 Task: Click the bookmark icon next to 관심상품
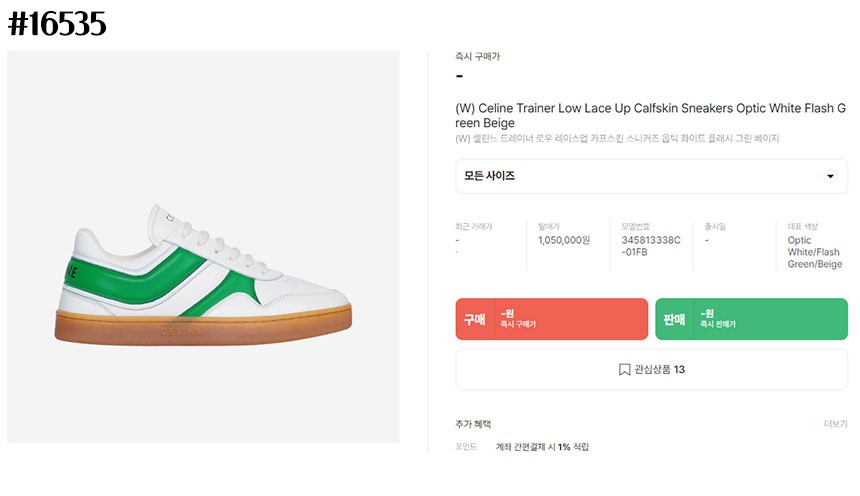click(624, 370)
